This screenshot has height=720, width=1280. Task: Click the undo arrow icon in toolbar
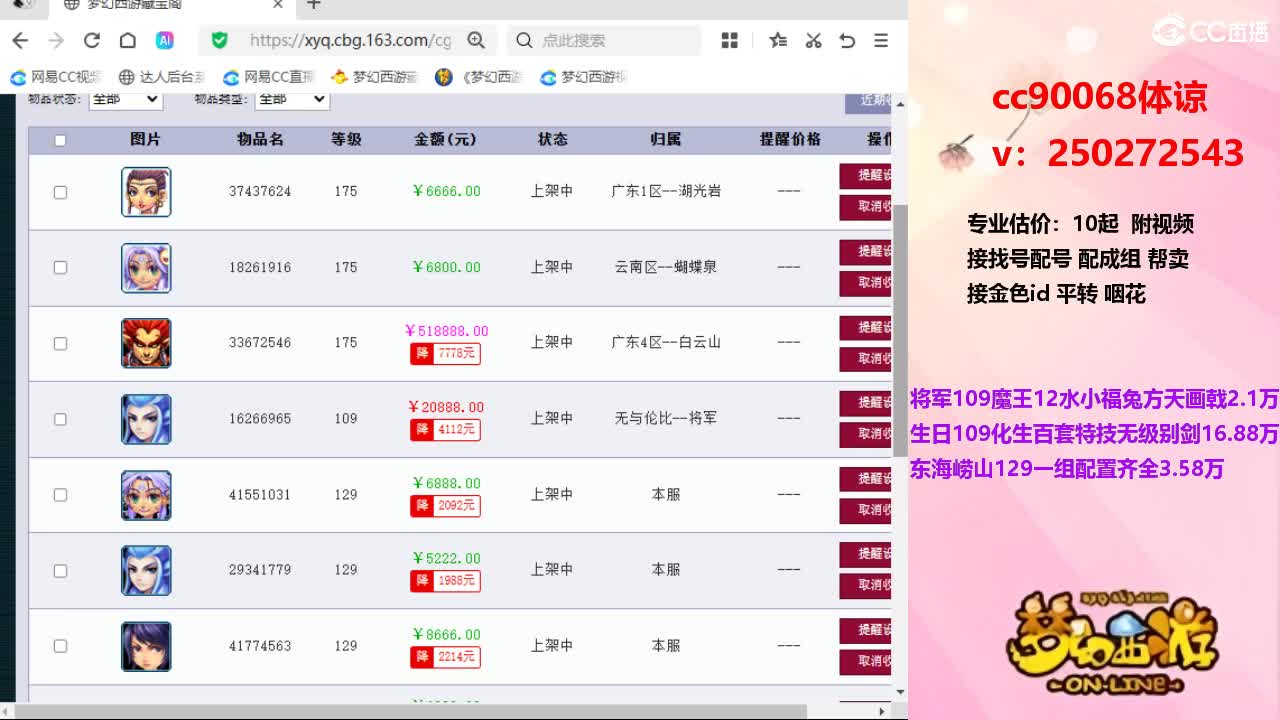pos(847,40)
